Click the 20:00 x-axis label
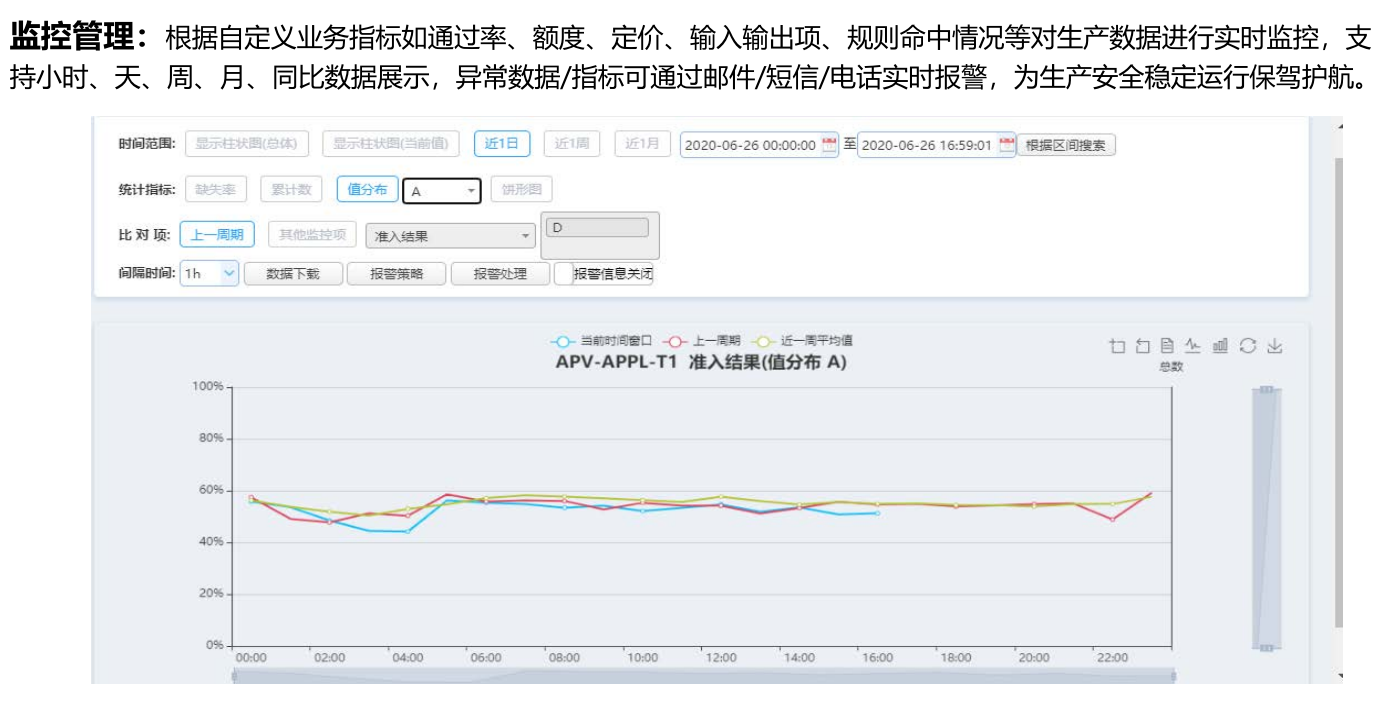 pos(1034,658)
